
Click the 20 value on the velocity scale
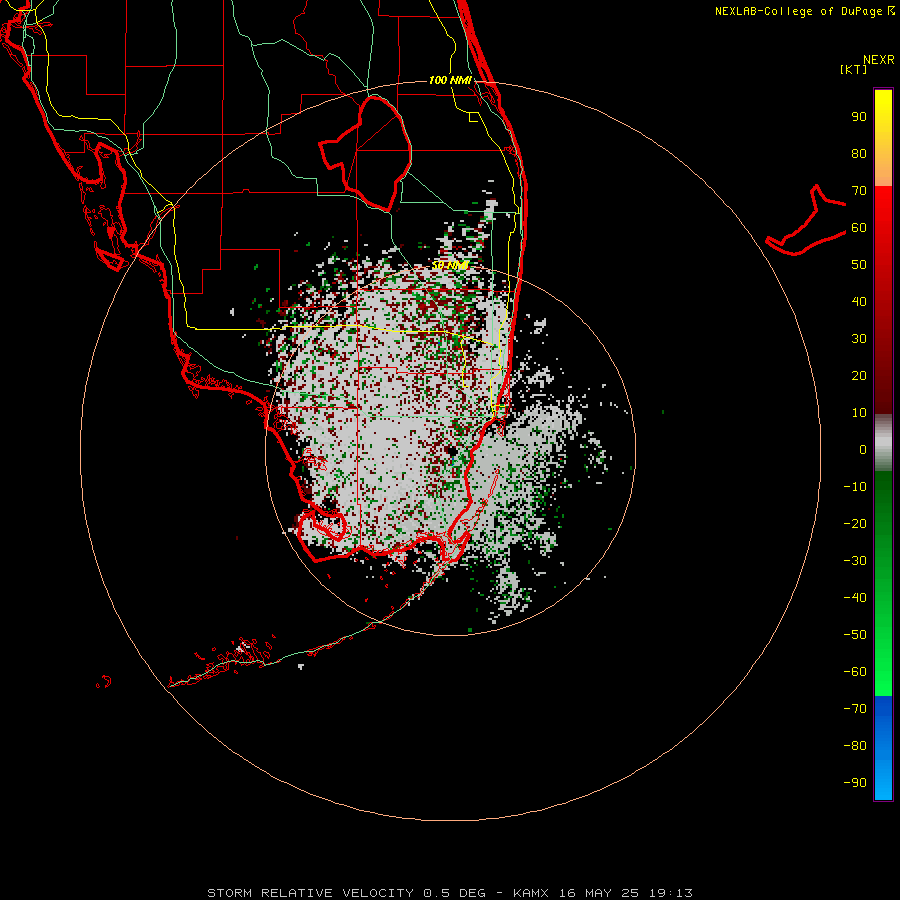[859, 376]
